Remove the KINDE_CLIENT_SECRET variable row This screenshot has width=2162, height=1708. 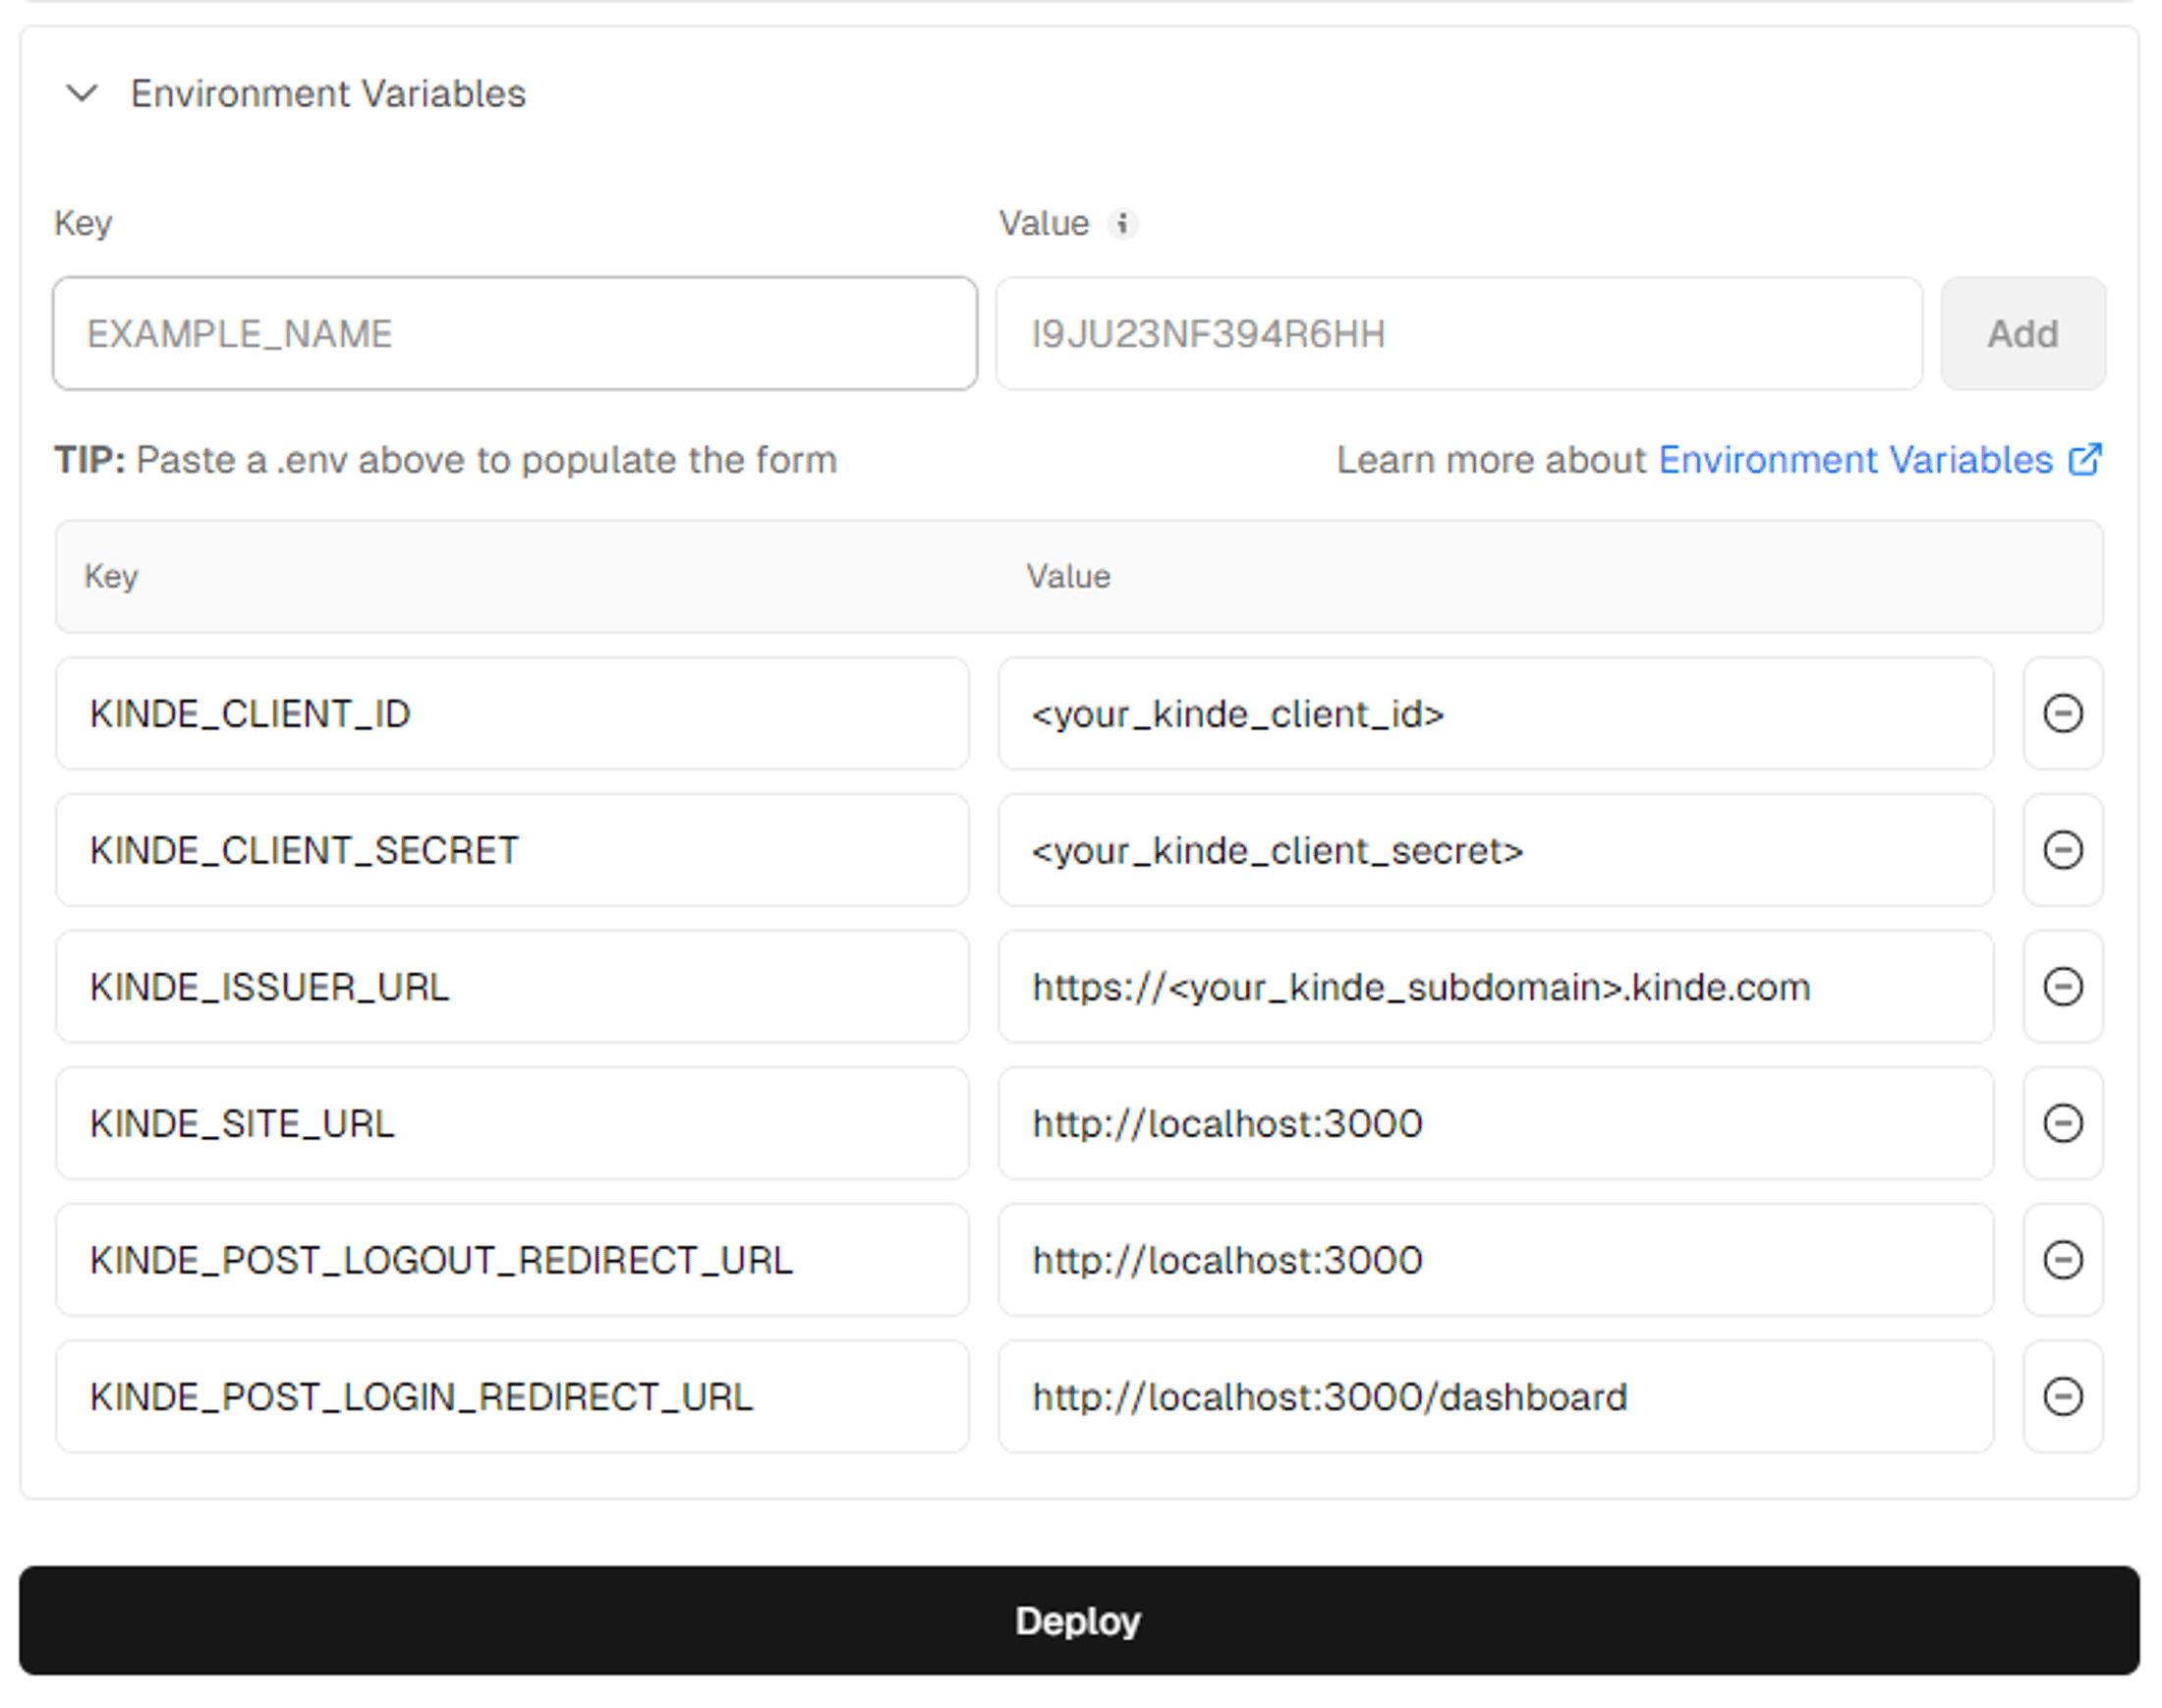pos(2062,850)
